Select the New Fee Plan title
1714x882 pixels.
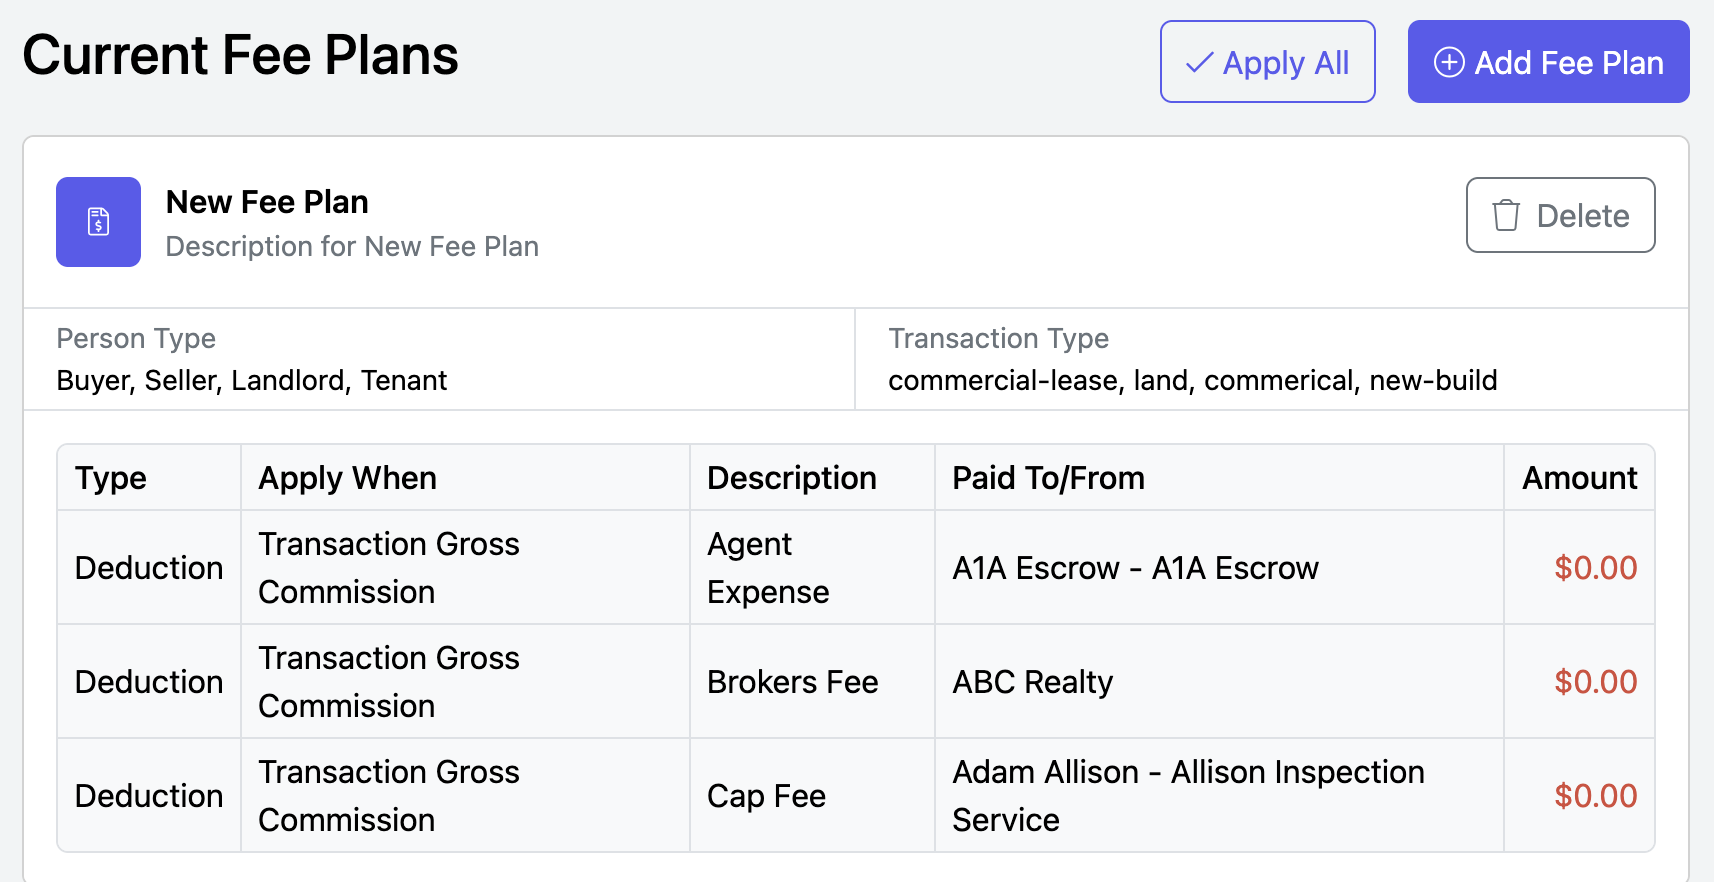(267, 202)
